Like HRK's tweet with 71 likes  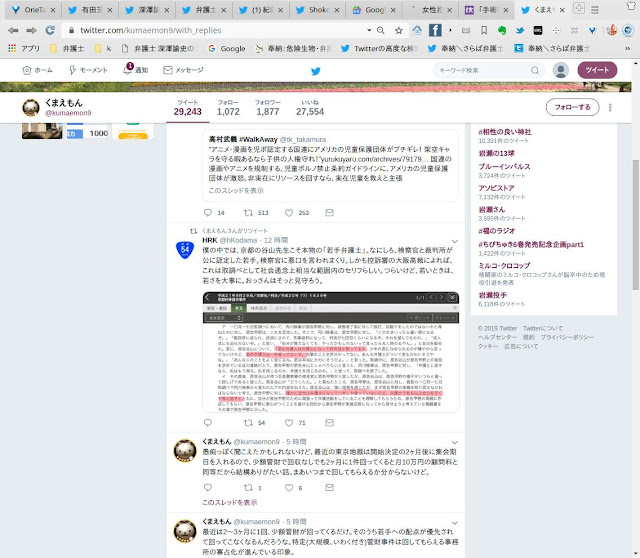tap(289, 423)
